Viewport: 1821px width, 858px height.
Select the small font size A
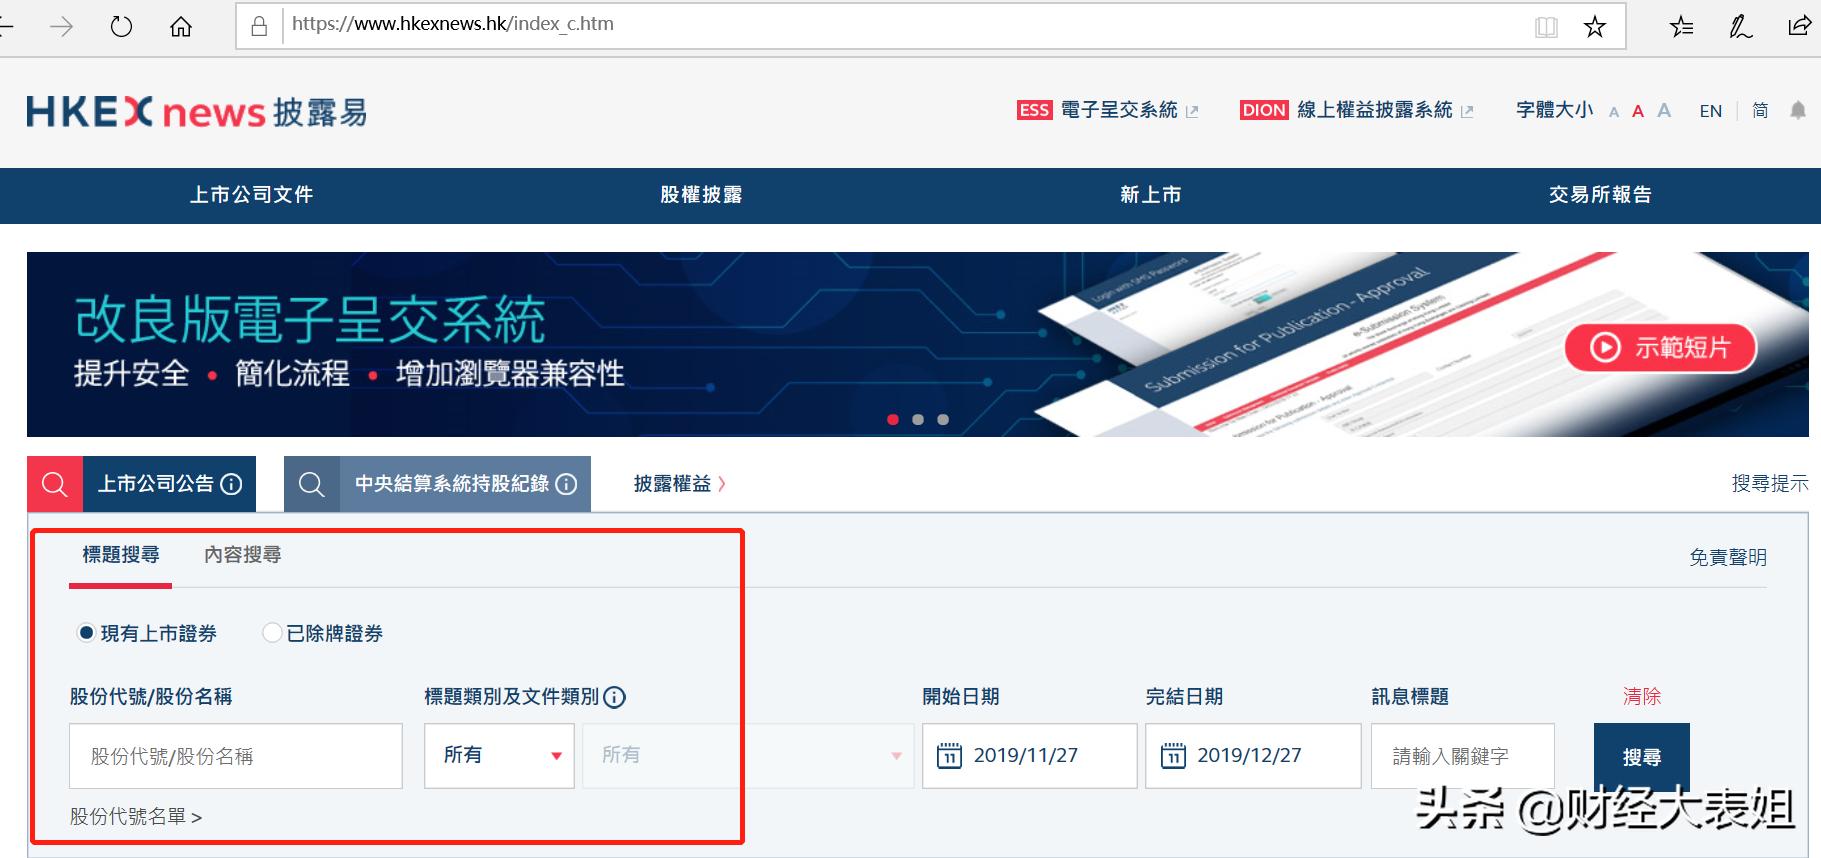coord(1614,112)
